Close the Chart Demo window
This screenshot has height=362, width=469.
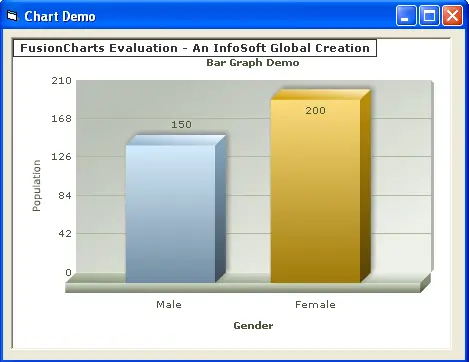pyautogui.click(x=452, y=16)
